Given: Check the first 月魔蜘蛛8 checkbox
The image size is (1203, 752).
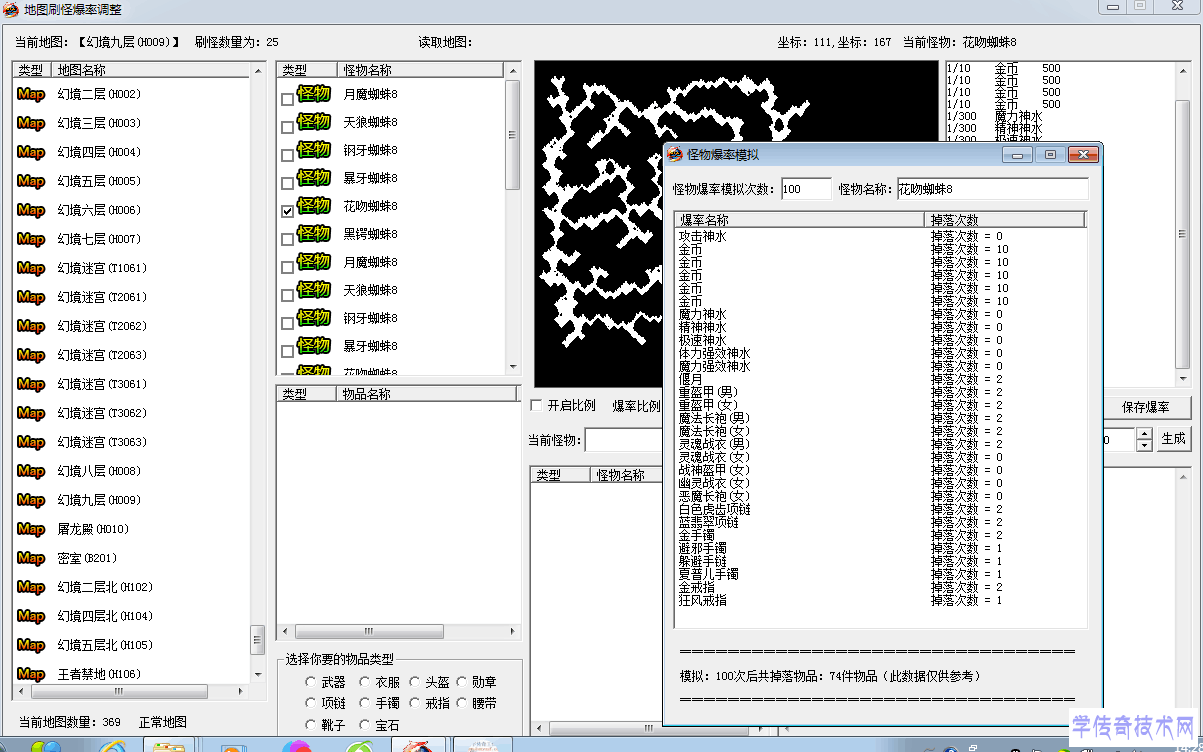Looking at the screenshot, I should click(x=288, y=99).
